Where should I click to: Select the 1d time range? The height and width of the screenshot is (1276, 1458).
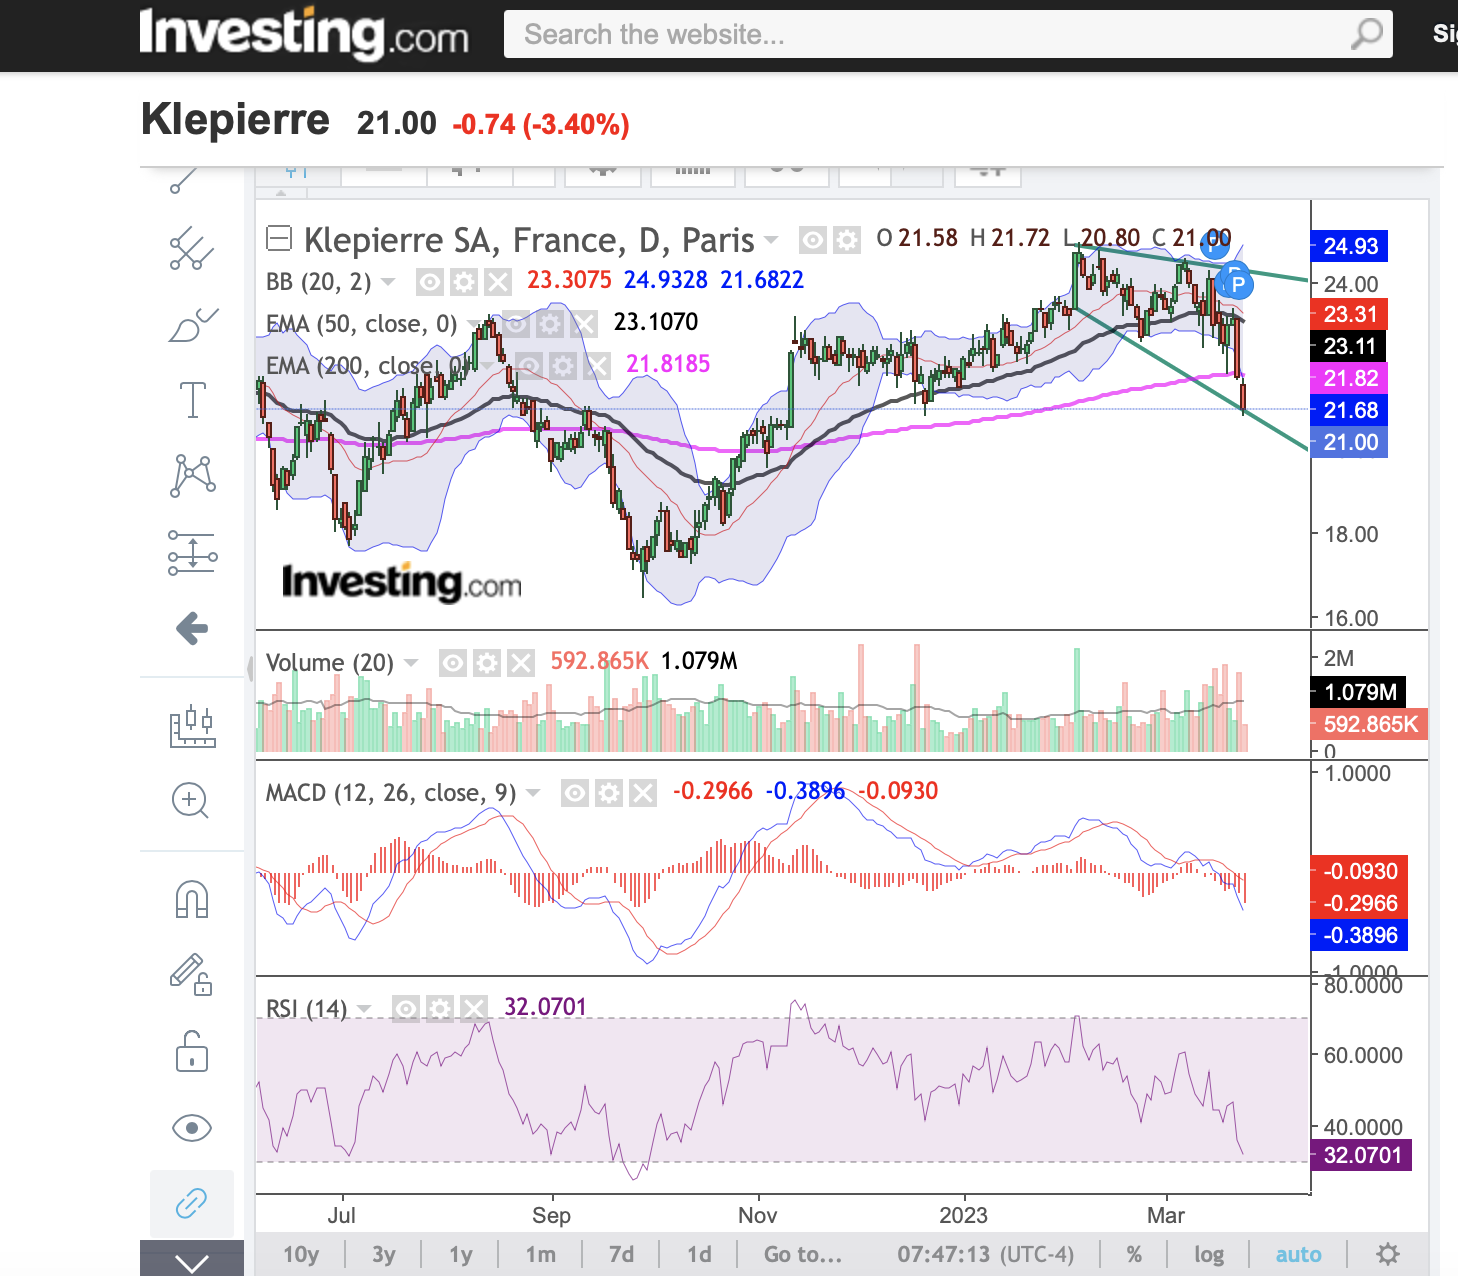click(700, 1254)
